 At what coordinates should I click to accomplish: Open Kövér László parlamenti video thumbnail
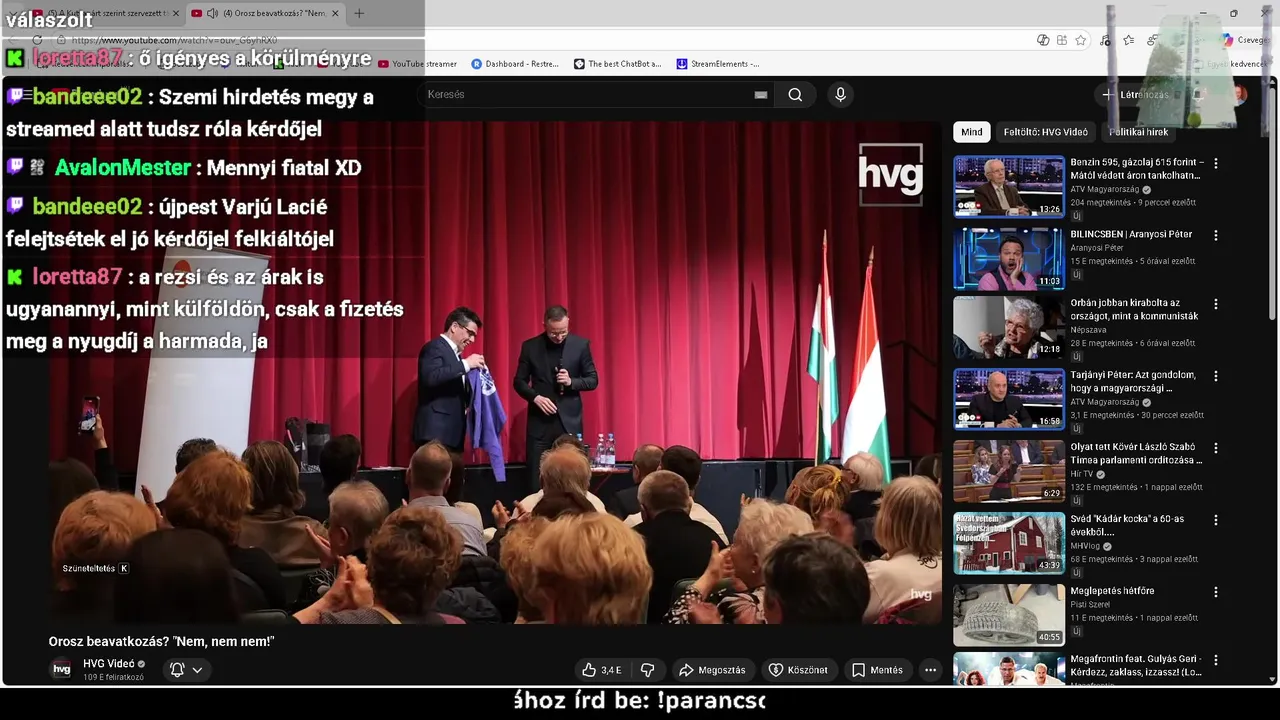pos(1009,472)
